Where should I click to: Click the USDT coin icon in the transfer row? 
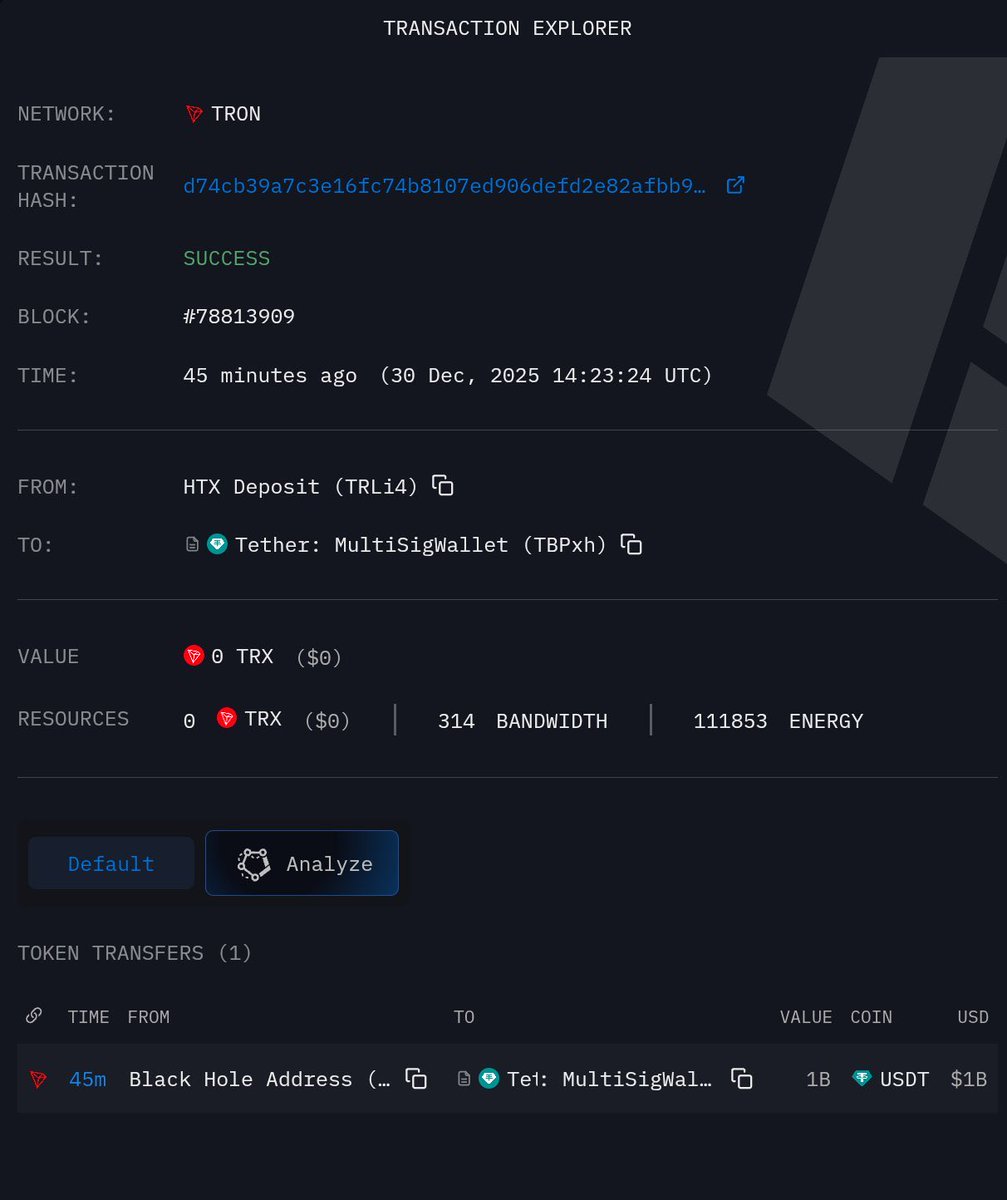point(861,1078)
